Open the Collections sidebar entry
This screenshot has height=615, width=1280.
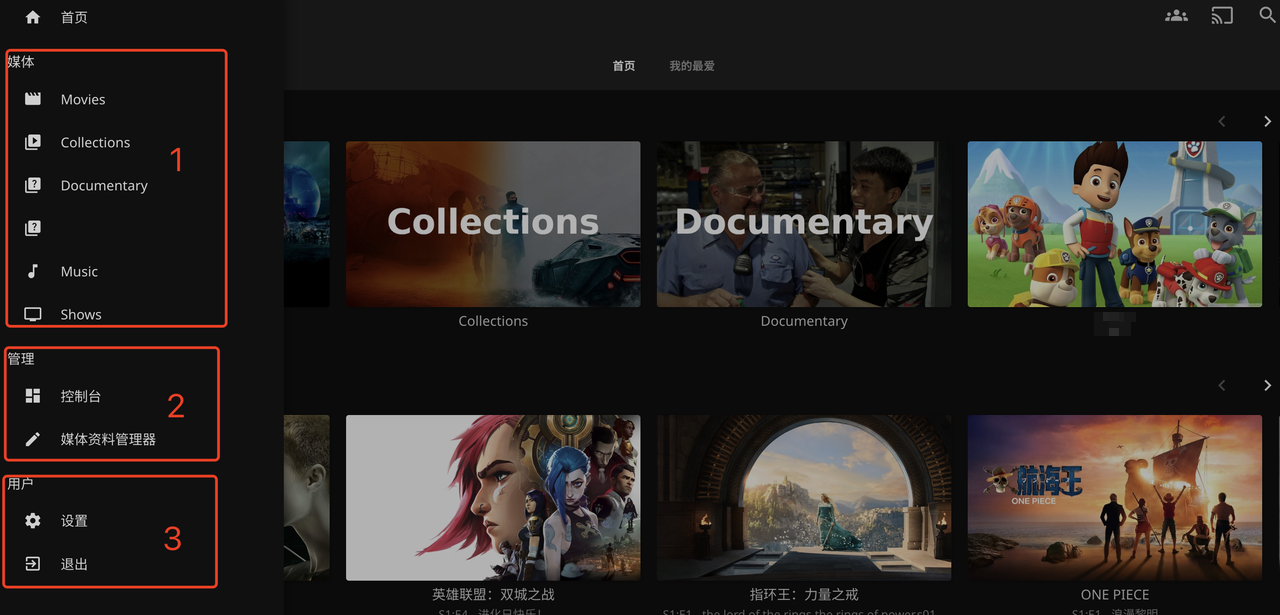tap(95, 142)
